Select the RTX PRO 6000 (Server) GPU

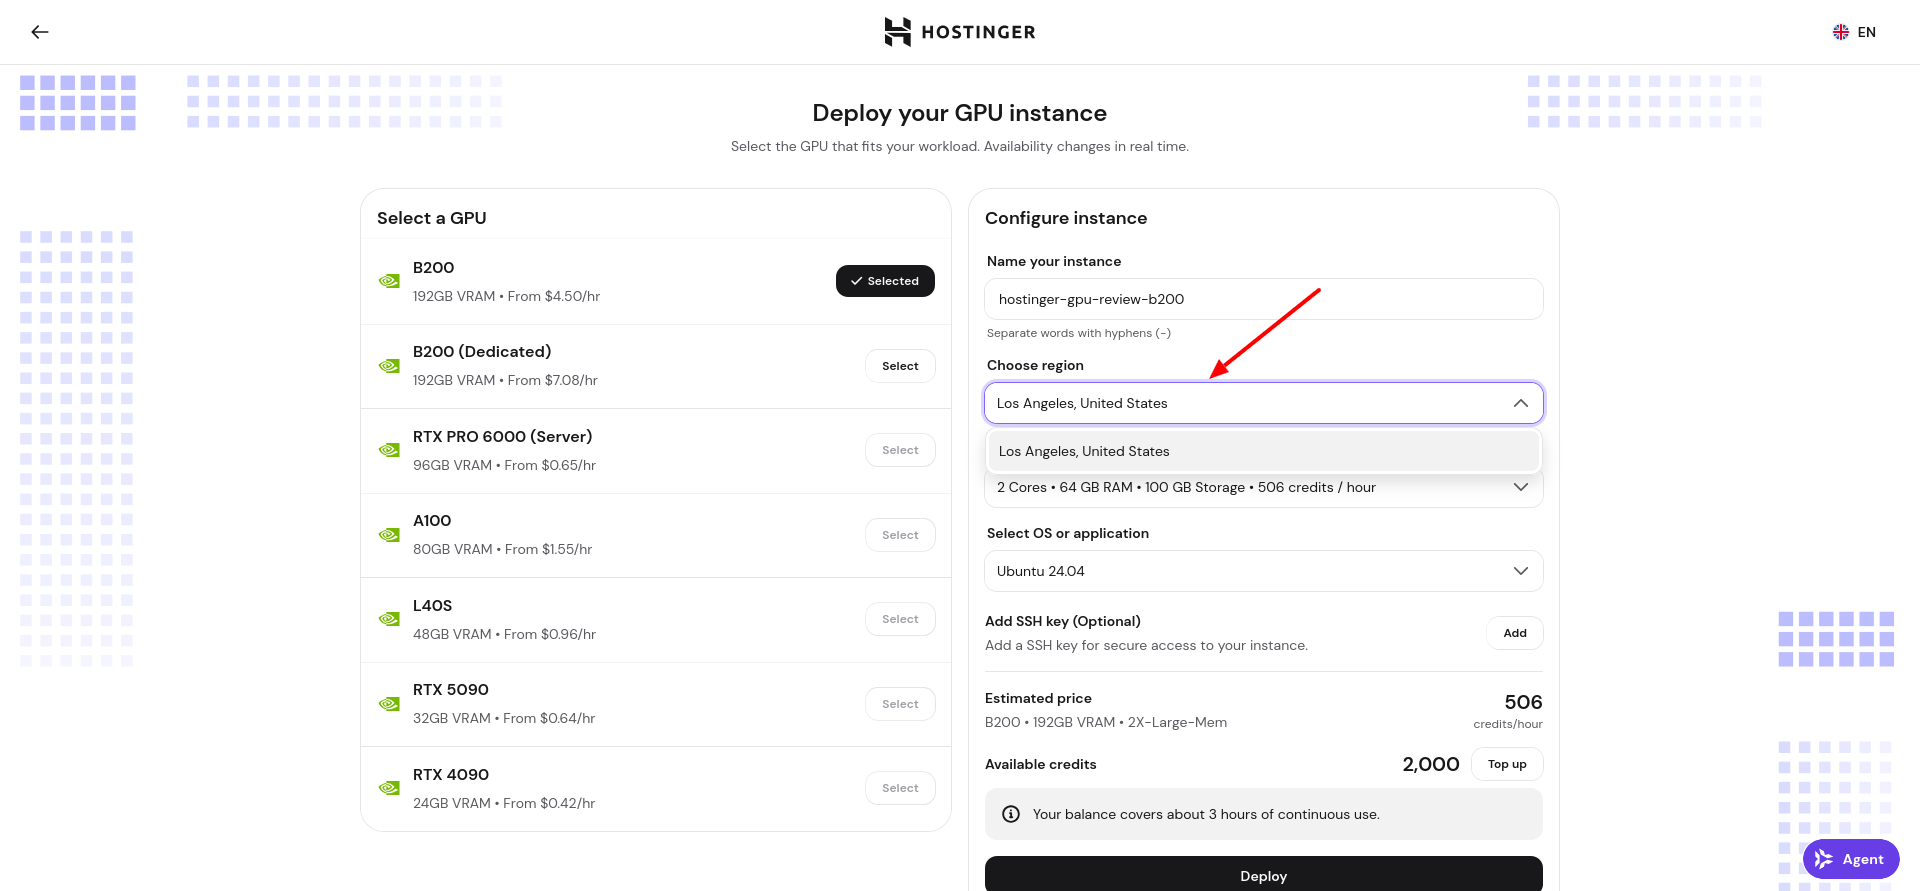click(900, 450)
